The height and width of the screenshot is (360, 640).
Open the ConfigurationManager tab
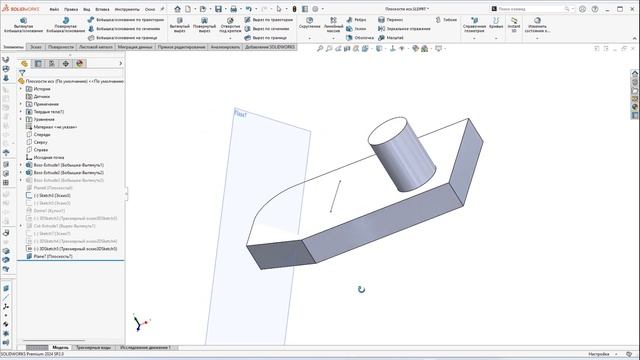point(52,63)
